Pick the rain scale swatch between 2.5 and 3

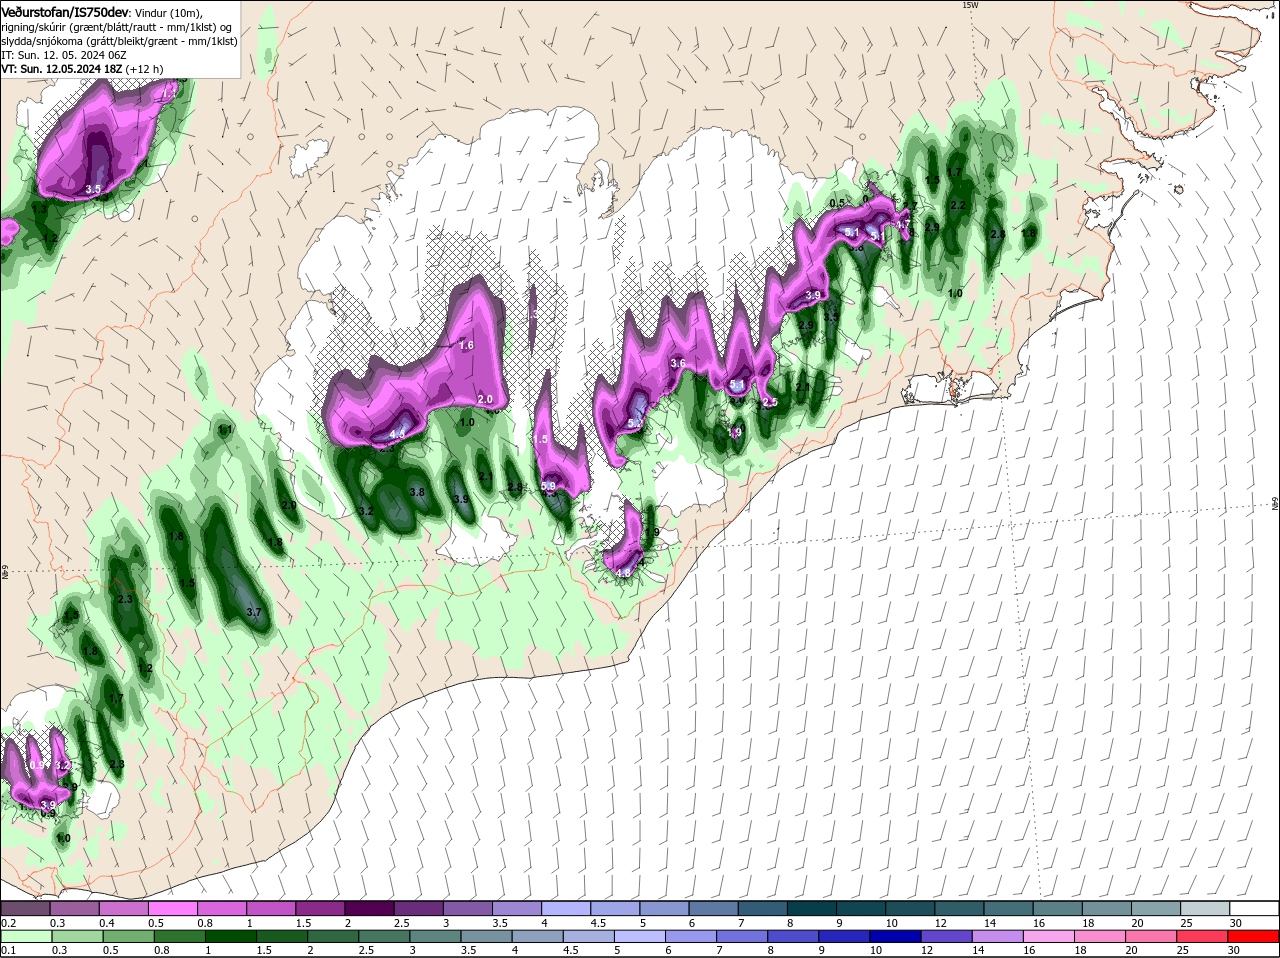point(385,936)
